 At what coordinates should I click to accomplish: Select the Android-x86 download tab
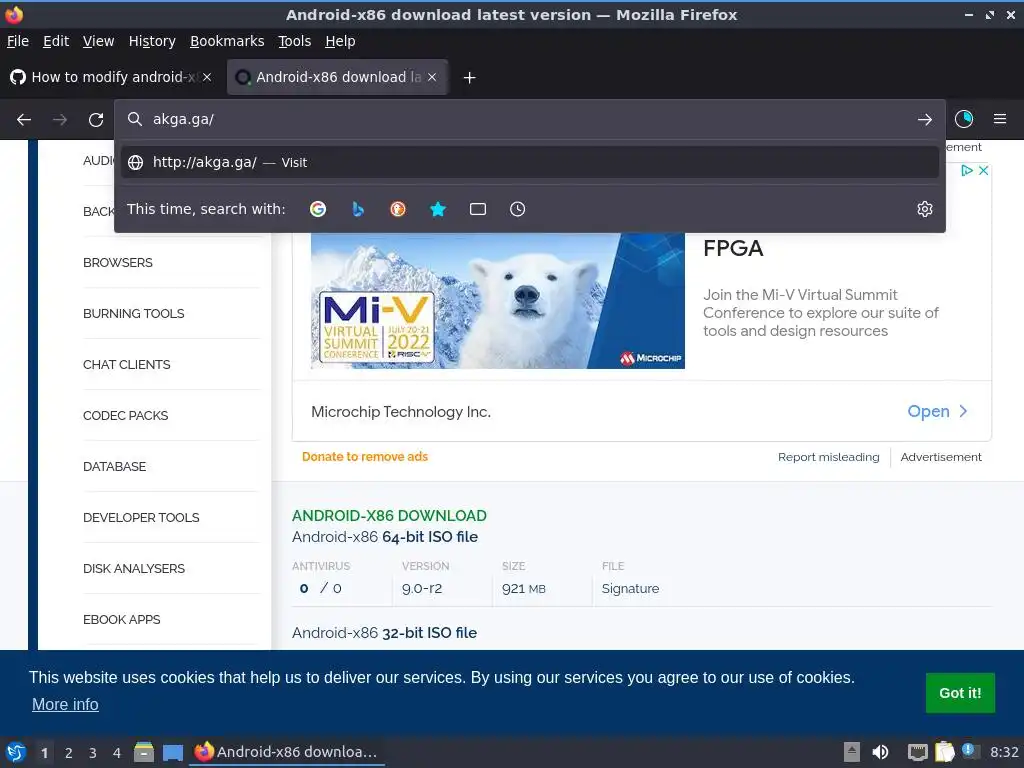pos(338,77)
